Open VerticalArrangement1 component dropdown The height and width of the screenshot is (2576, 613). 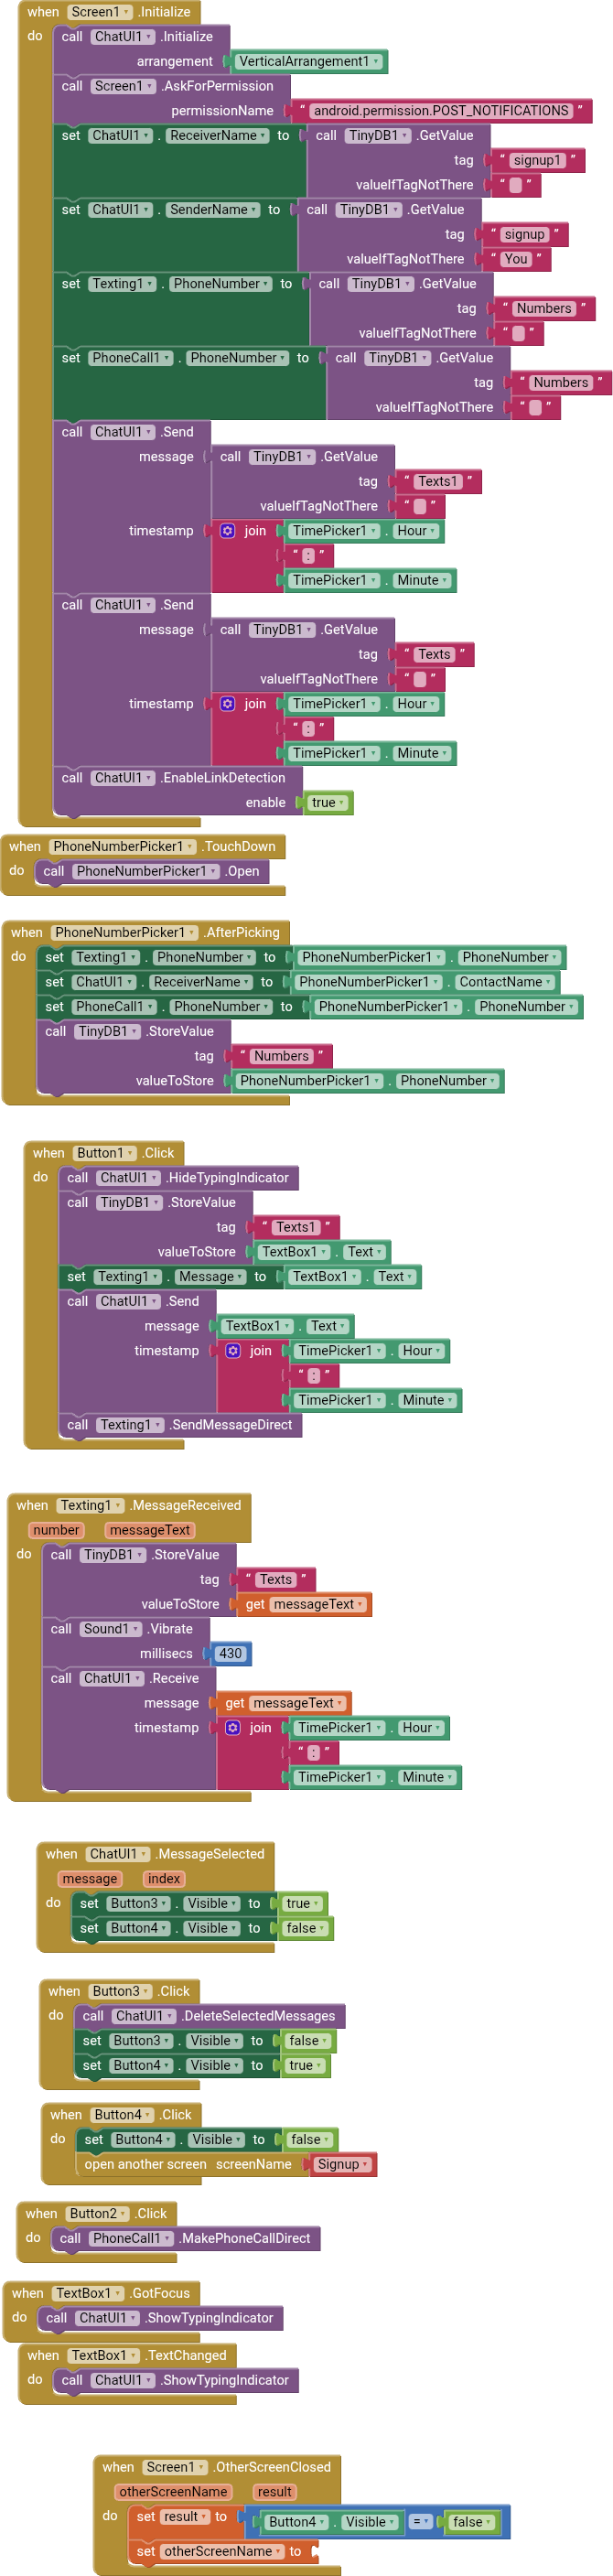[309, 61]
